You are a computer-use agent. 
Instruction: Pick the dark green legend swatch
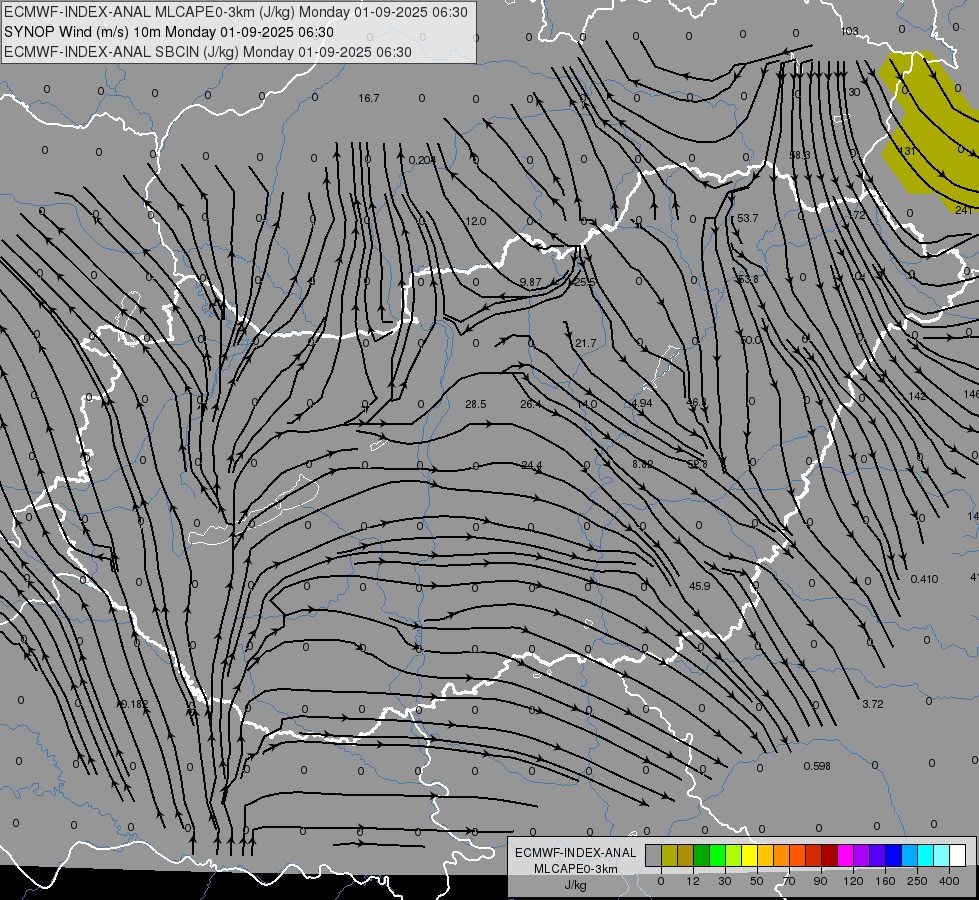pos(702,856)
